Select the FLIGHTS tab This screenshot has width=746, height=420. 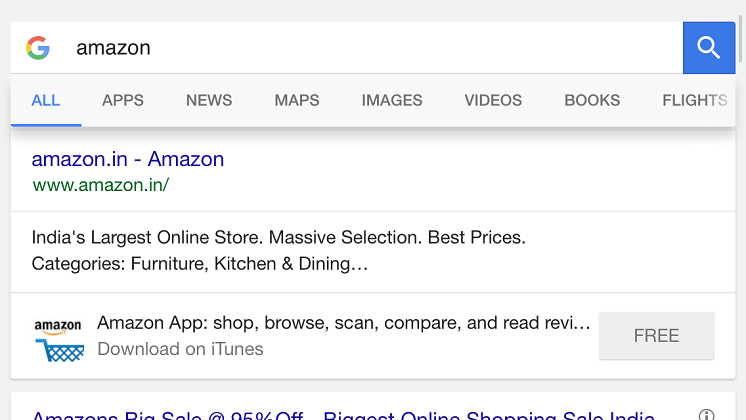694,100
